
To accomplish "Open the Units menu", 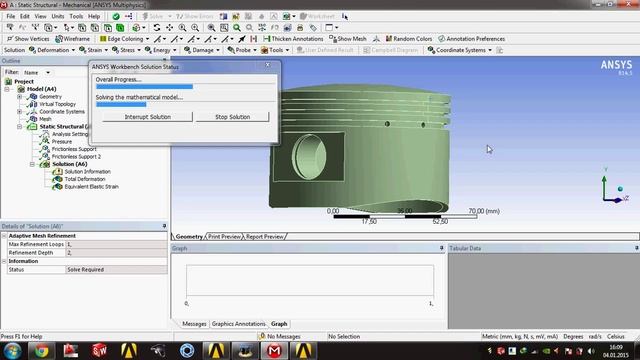I will pyautogui.click(x=58, y=16).
